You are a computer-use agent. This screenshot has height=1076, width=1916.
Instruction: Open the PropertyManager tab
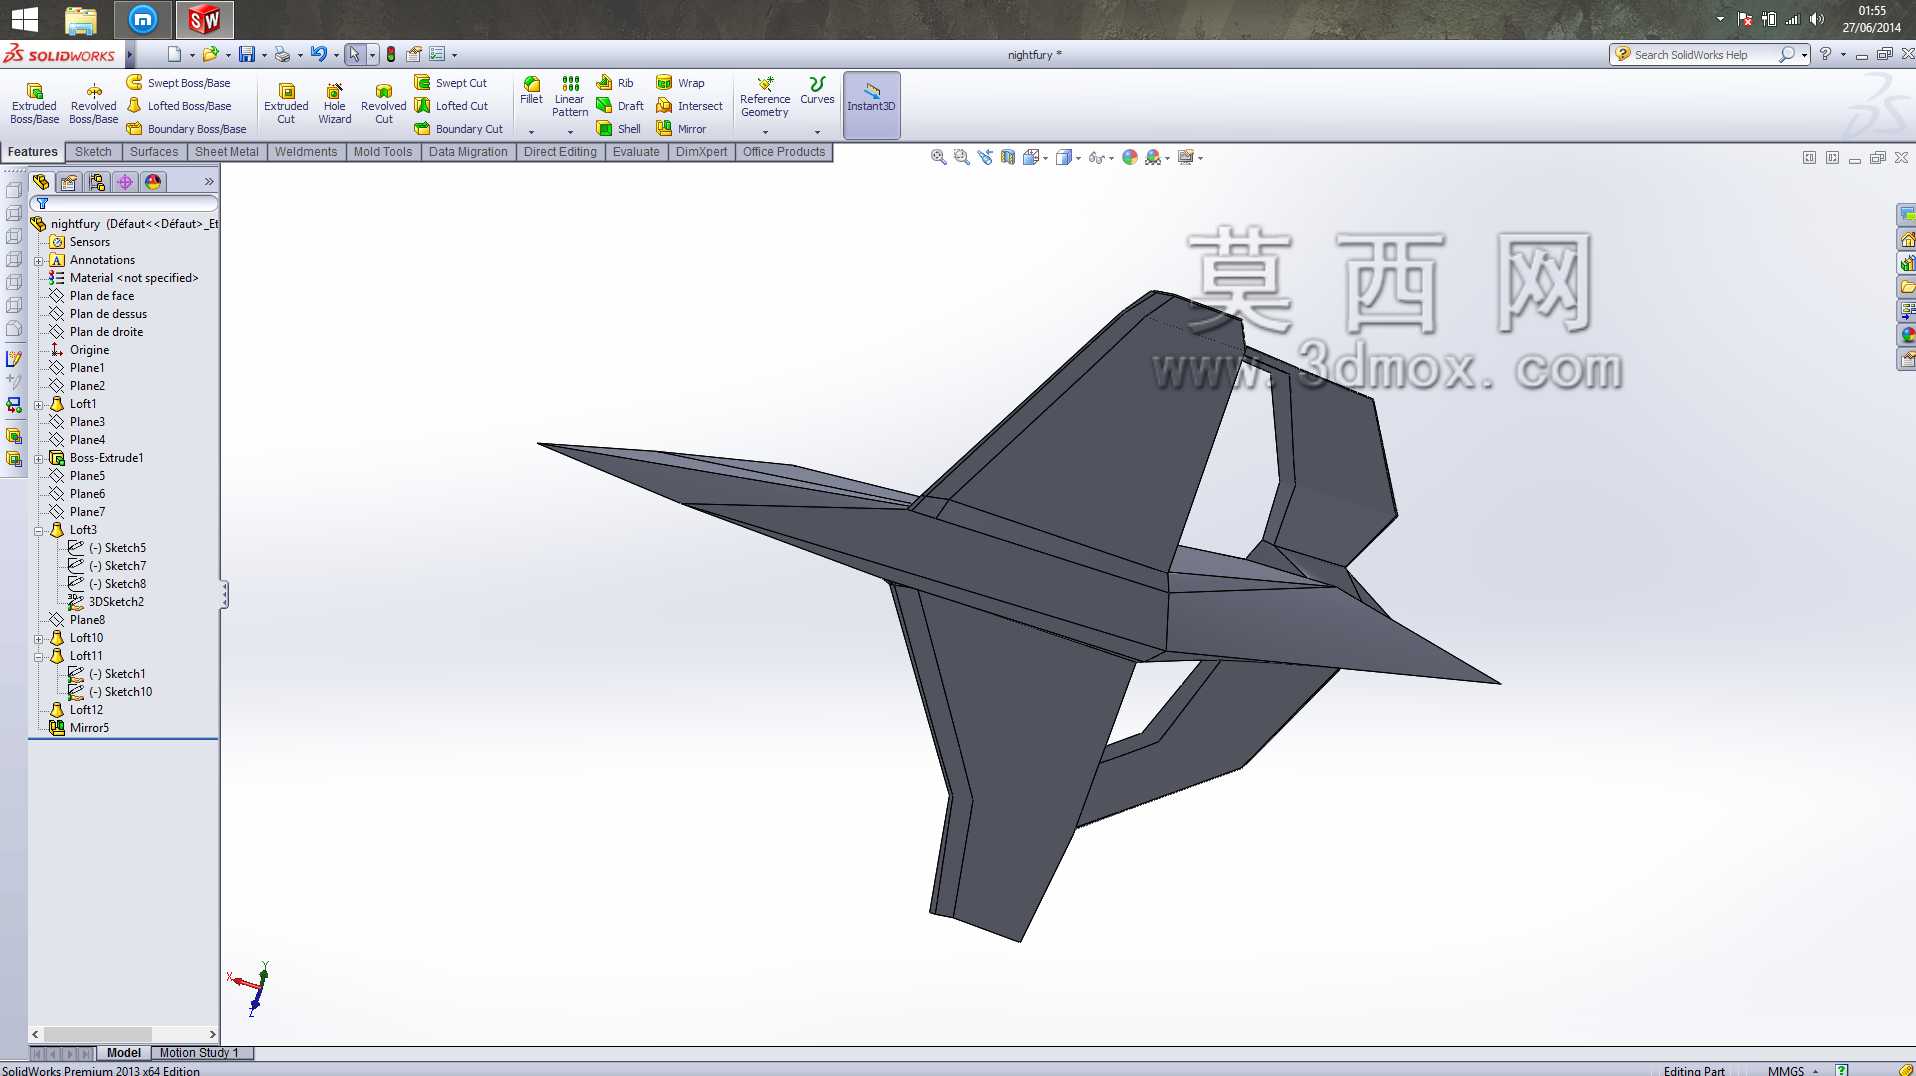click(69, 182)
